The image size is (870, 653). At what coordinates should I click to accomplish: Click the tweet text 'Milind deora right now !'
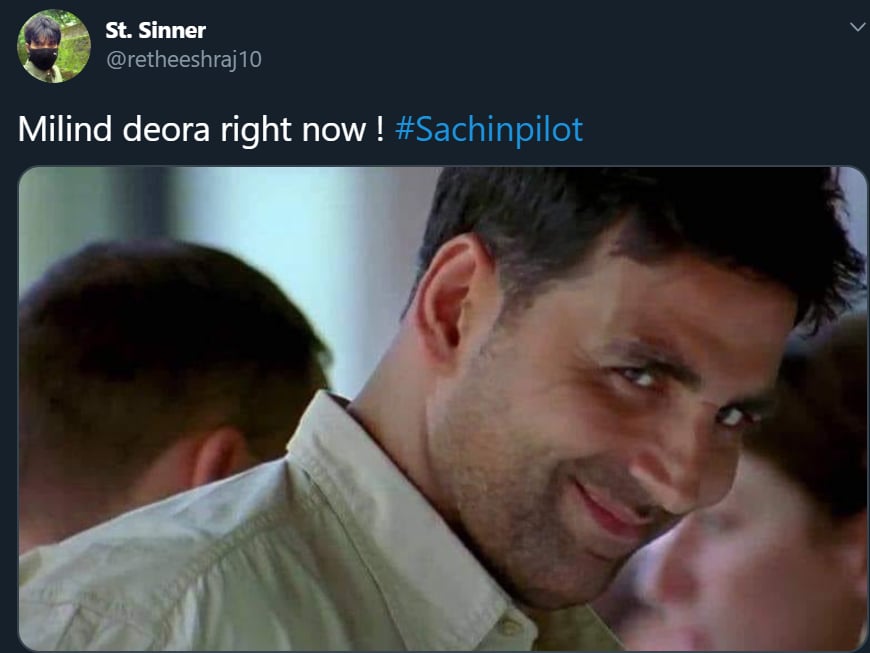point(200,130)
